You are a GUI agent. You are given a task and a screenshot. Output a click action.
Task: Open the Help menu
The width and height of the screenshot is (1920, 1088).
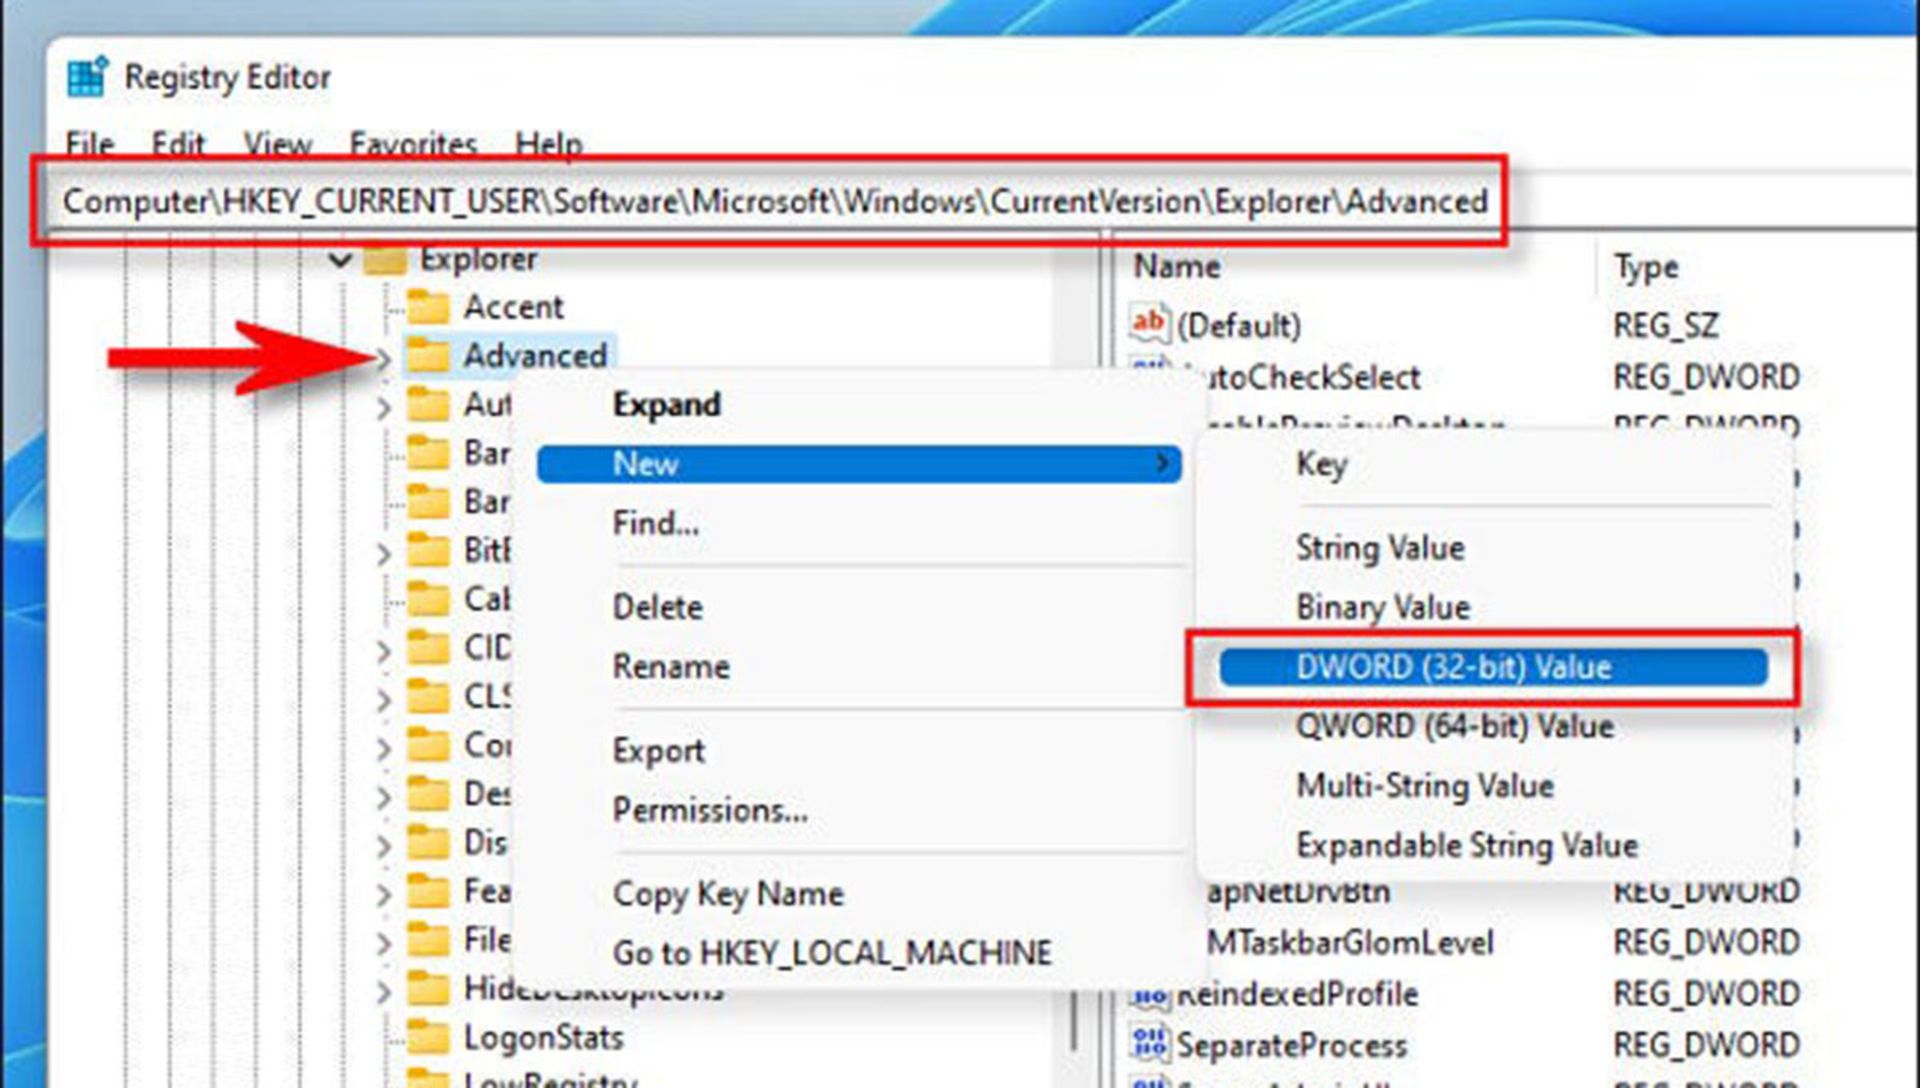coord(548,145)
